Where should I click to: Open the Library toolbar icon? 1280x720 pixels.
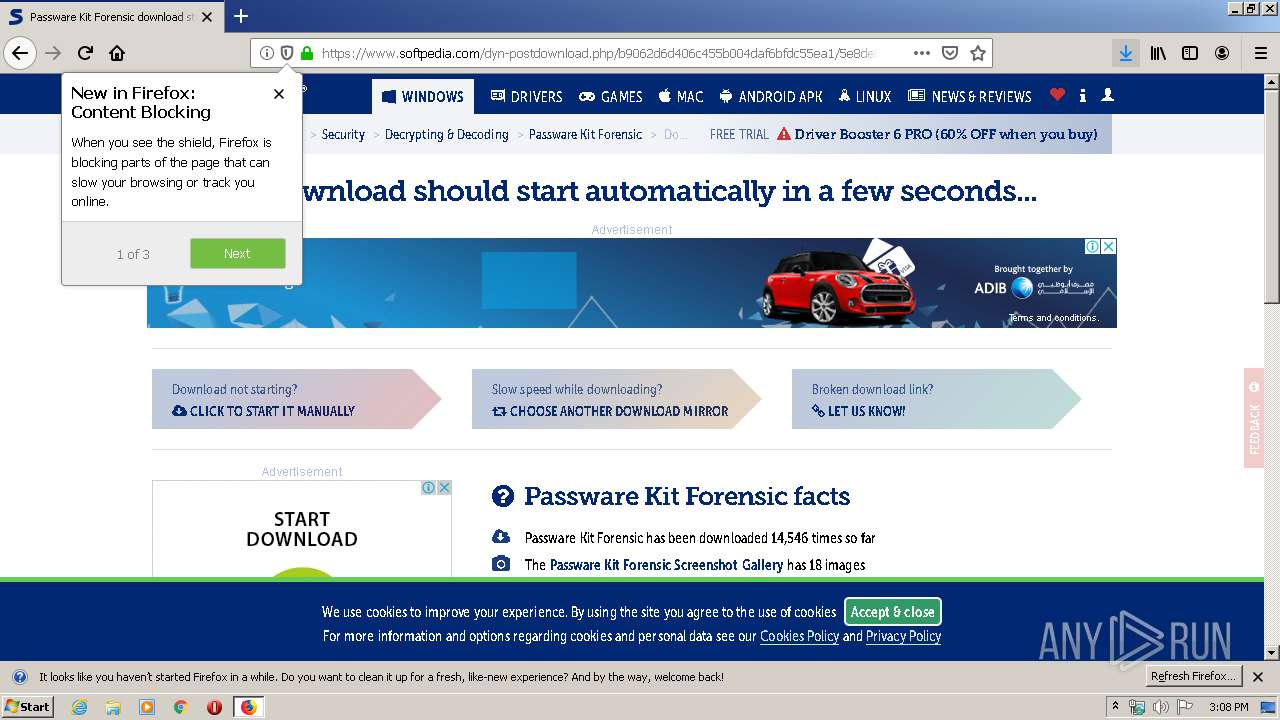point(1158,53)
